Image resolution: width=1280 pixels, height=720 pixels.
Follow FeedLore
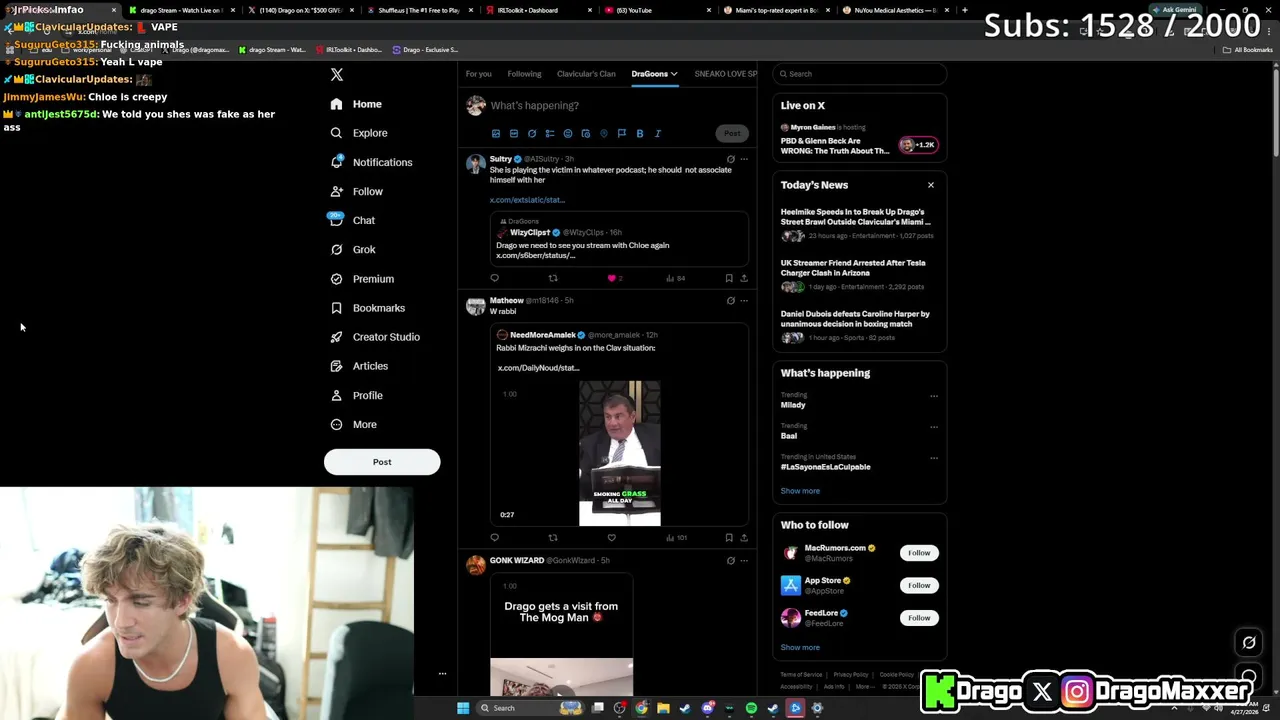point(919,618)
